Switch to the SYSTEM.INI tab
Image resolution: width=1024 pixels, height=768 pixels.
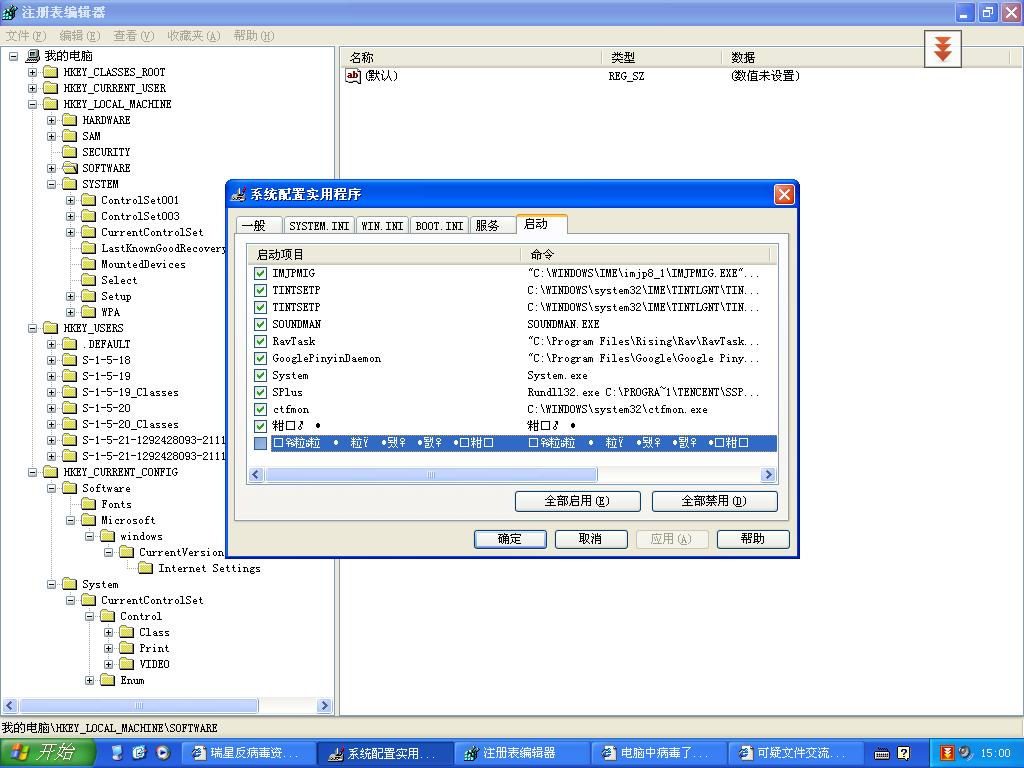tap(319, 225)
